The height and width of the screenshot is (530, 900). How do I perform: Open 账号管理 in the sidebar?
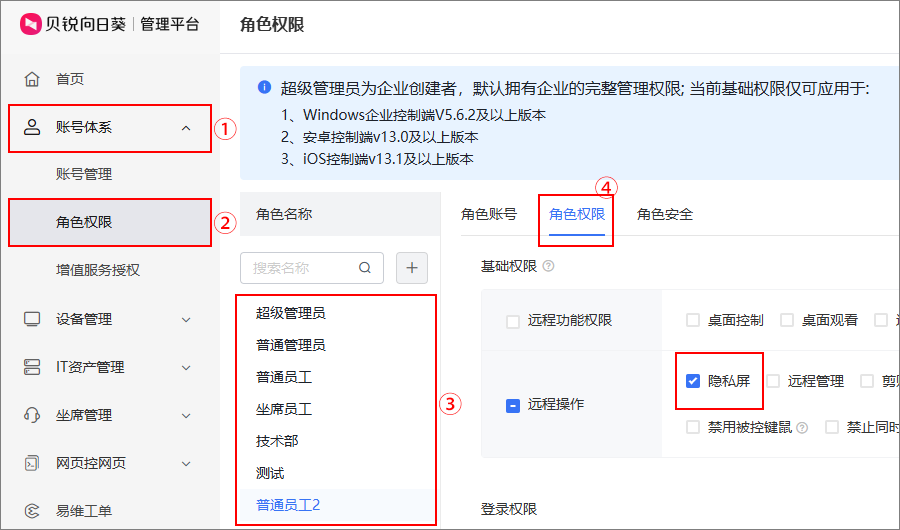click(84, 174)
